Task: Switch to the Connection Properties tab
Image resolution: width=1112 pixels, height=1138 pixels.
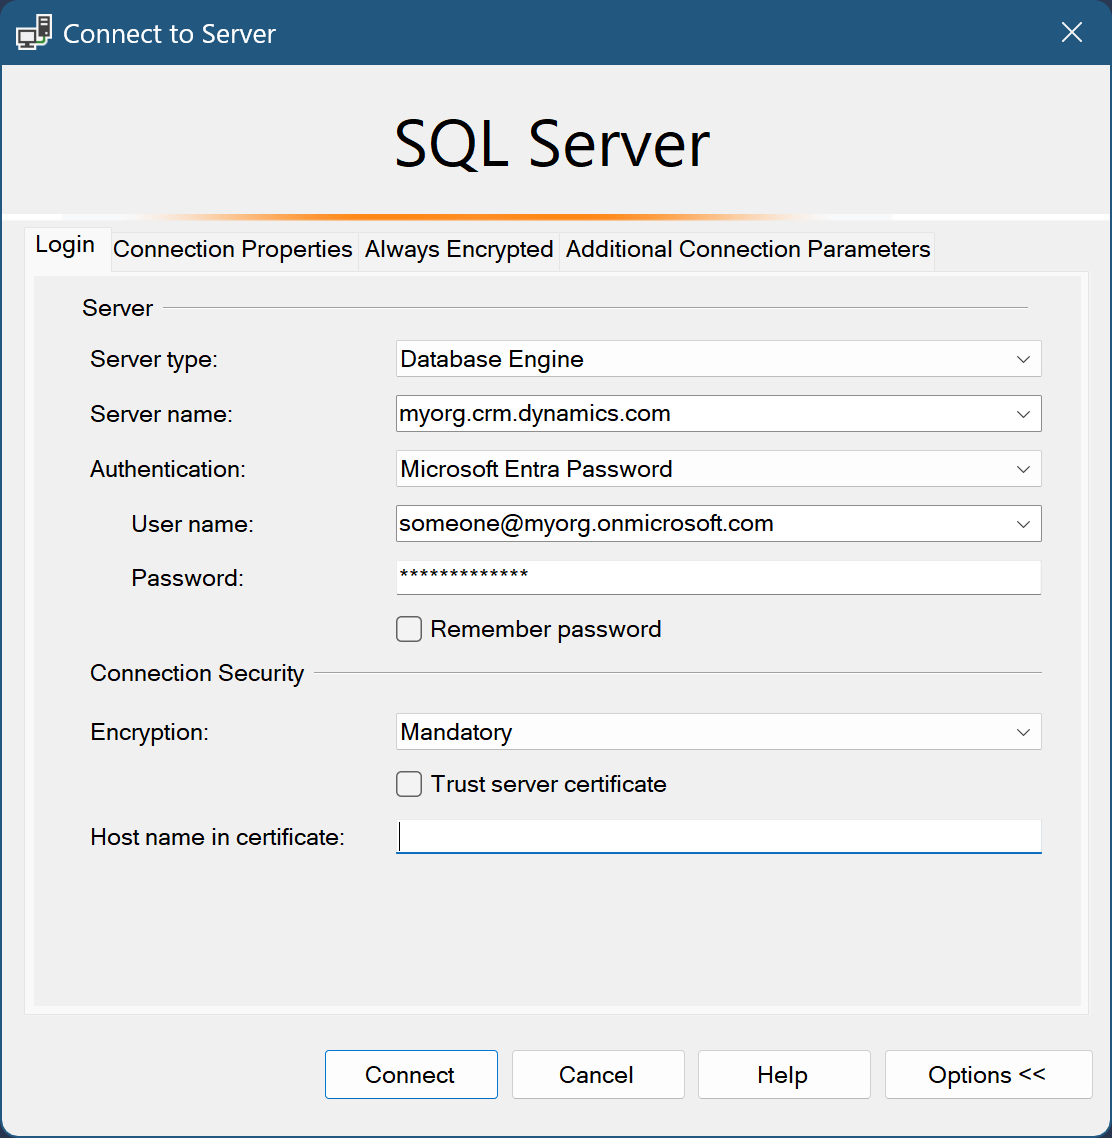Action: [233, 249]
